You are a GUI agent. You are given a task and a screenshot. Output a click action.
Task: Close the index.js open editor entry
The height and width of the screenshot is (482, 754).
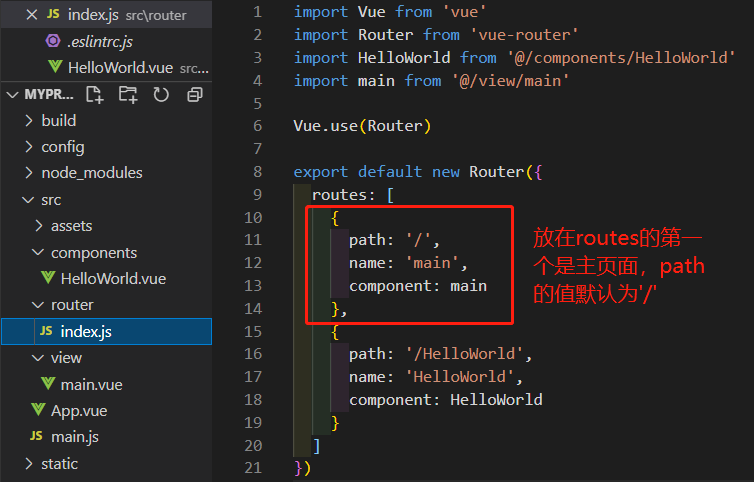point(32,15)
